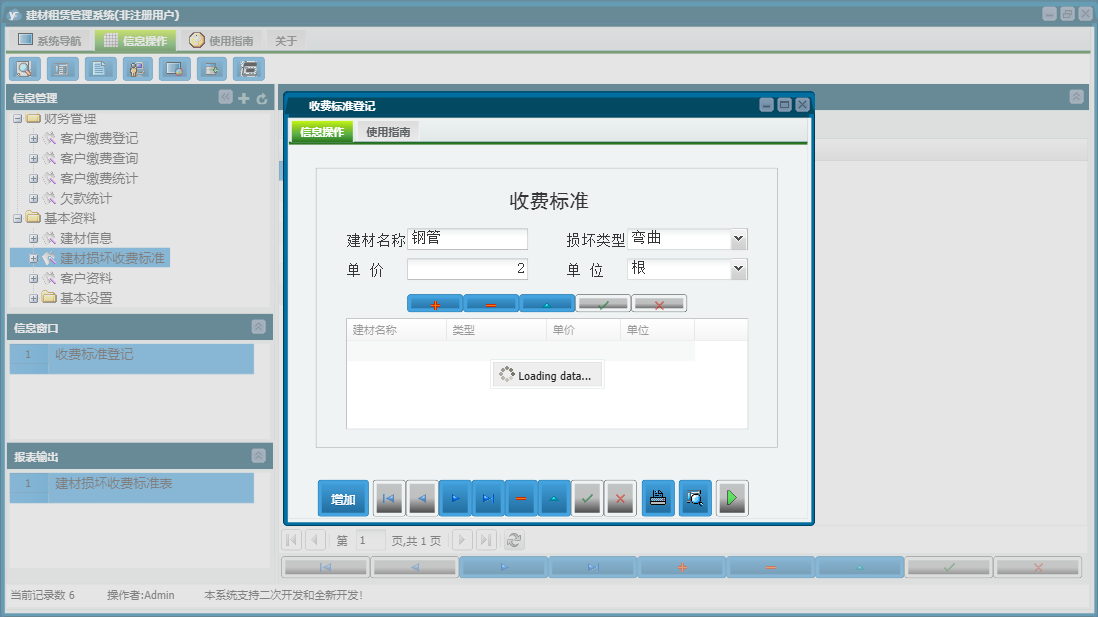This screenshot has width=1098, height=617.
Task: Open the 损坏类型 dropdown
Action: tap(738, 239)
